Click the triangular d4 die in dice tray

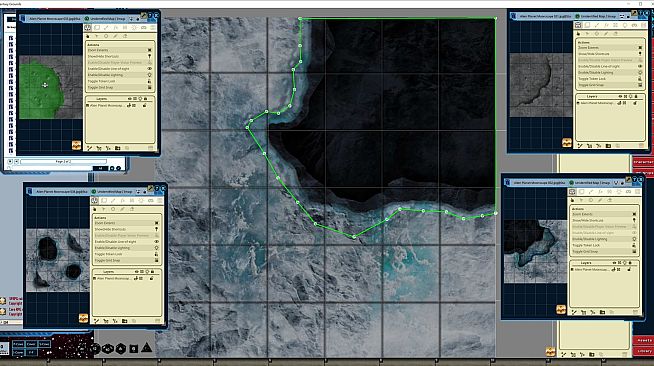coord(146,347)
